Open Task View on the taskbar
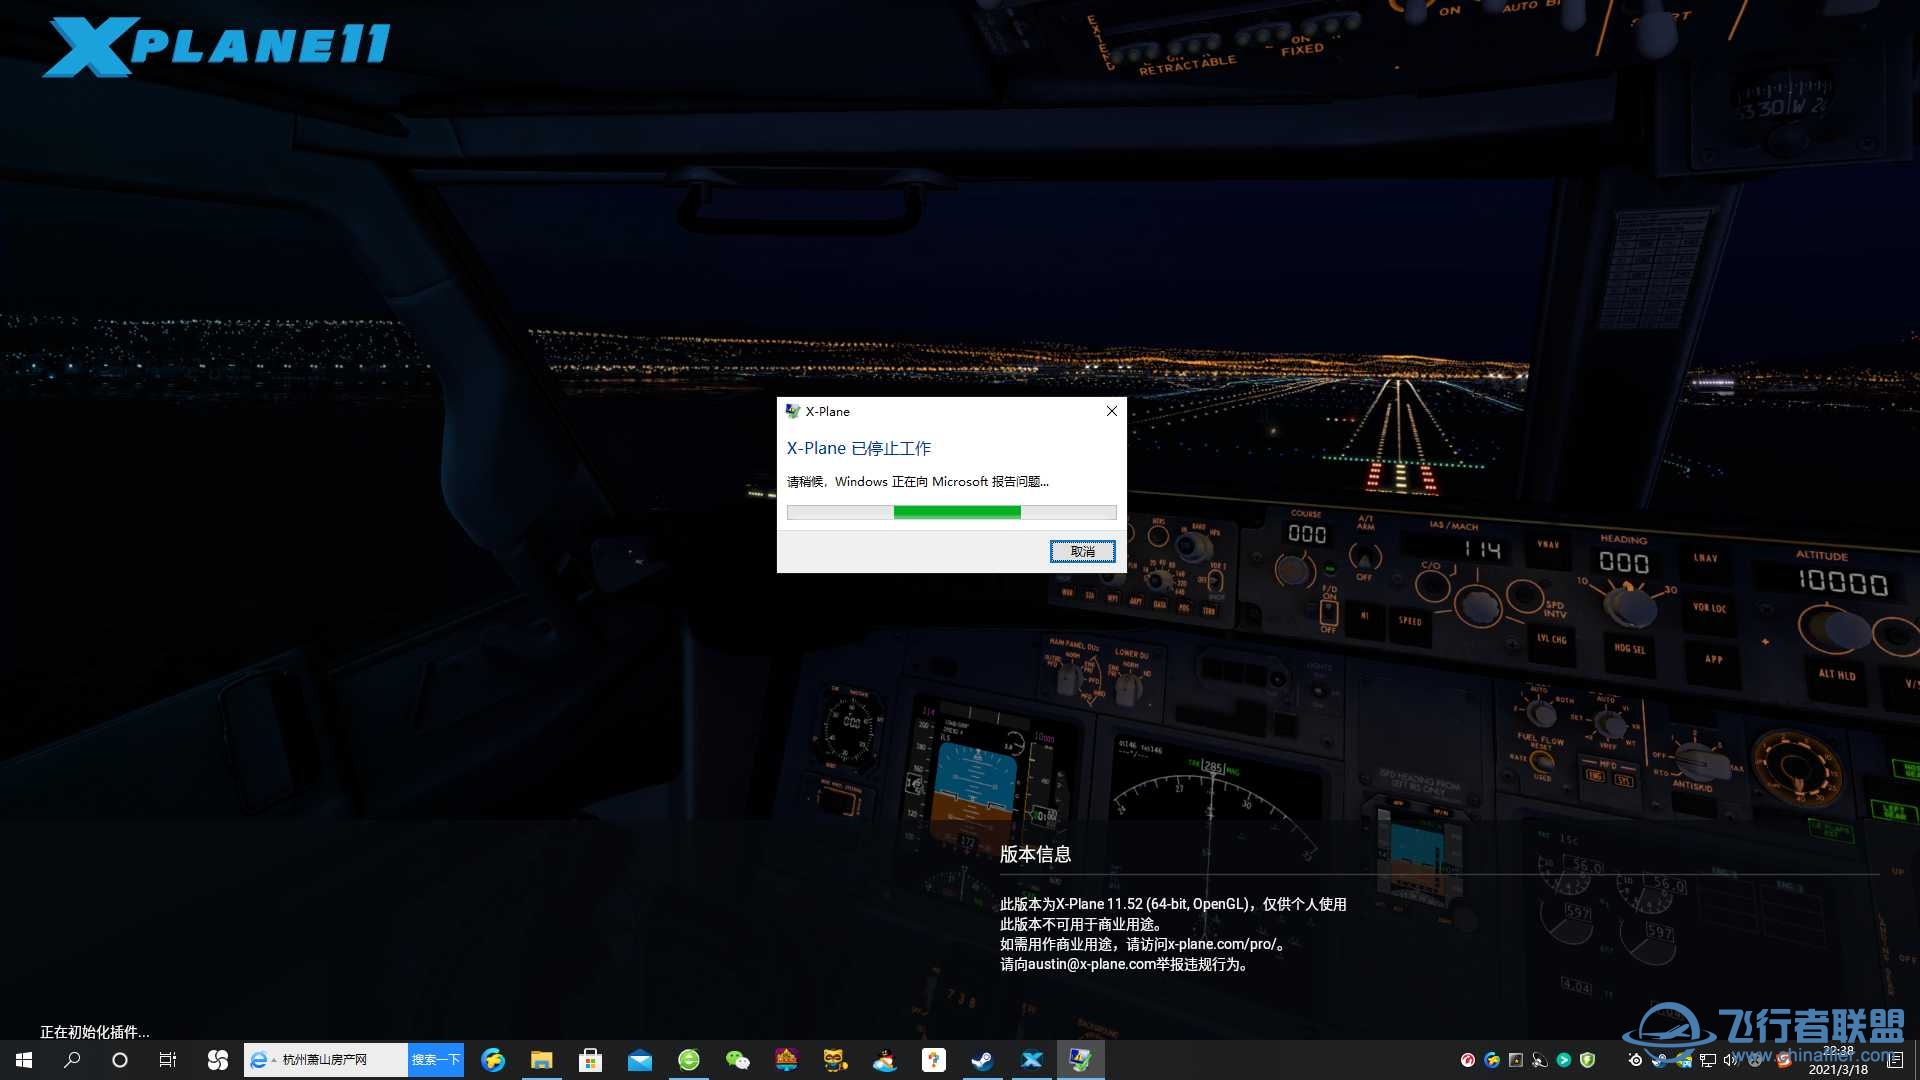1920x1080 pixels. [168, 1060]
